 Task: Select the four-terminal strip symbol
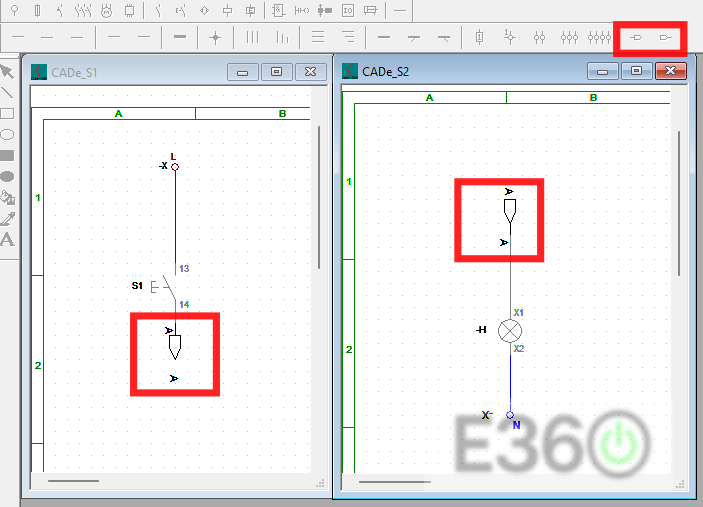click(599, 38)
